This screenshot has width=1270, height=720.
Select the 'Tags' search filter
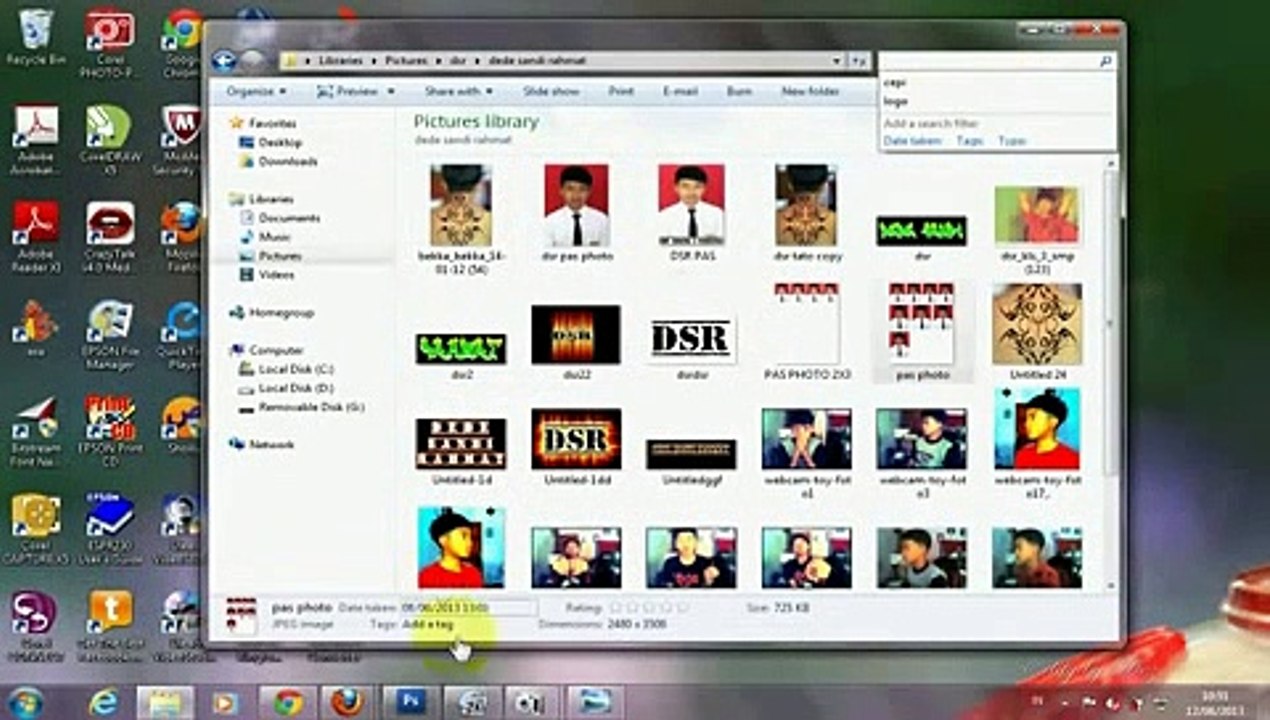click(970, 141)
